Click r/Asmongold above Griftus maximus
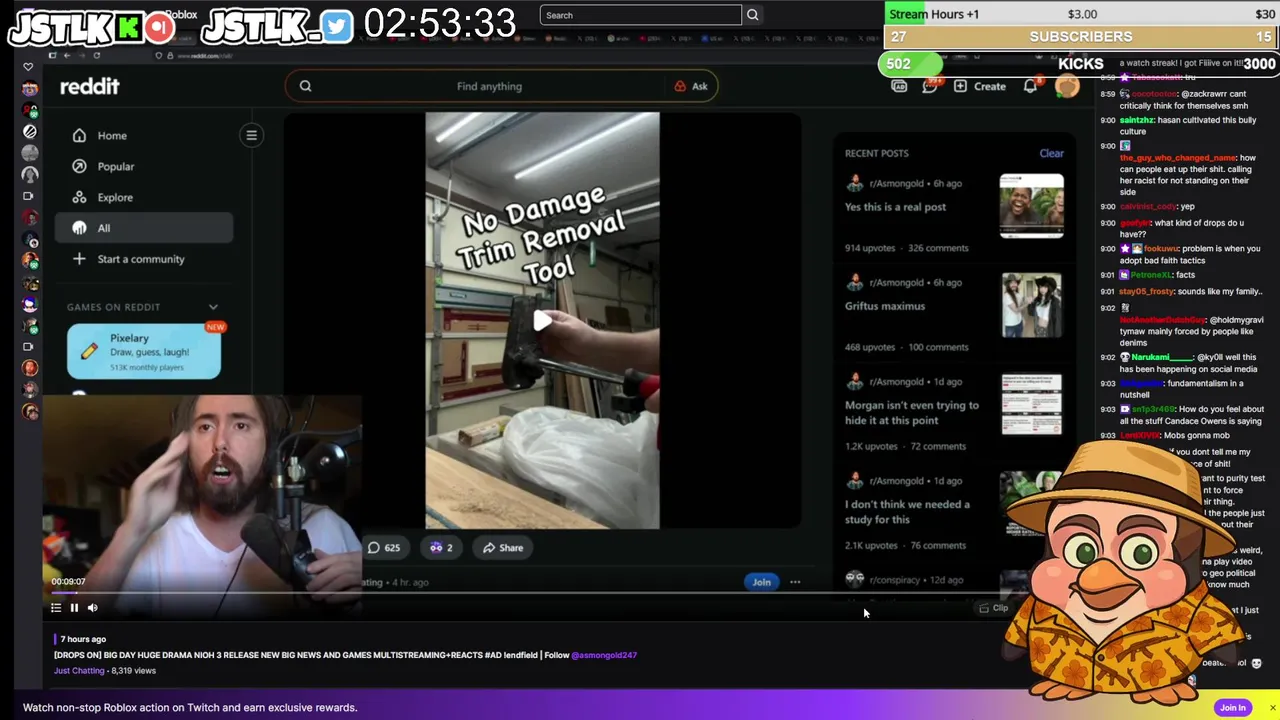The height and width of the screenshot is (720, 1280). coord(897,282)
